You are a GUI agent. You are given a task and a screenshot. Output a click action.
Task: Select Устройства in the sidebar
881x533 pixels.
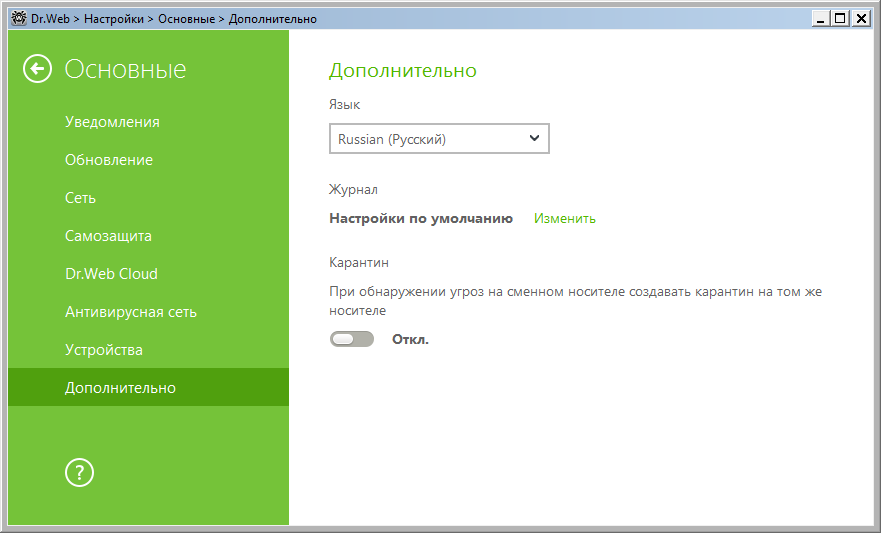(x=104, y=350)
